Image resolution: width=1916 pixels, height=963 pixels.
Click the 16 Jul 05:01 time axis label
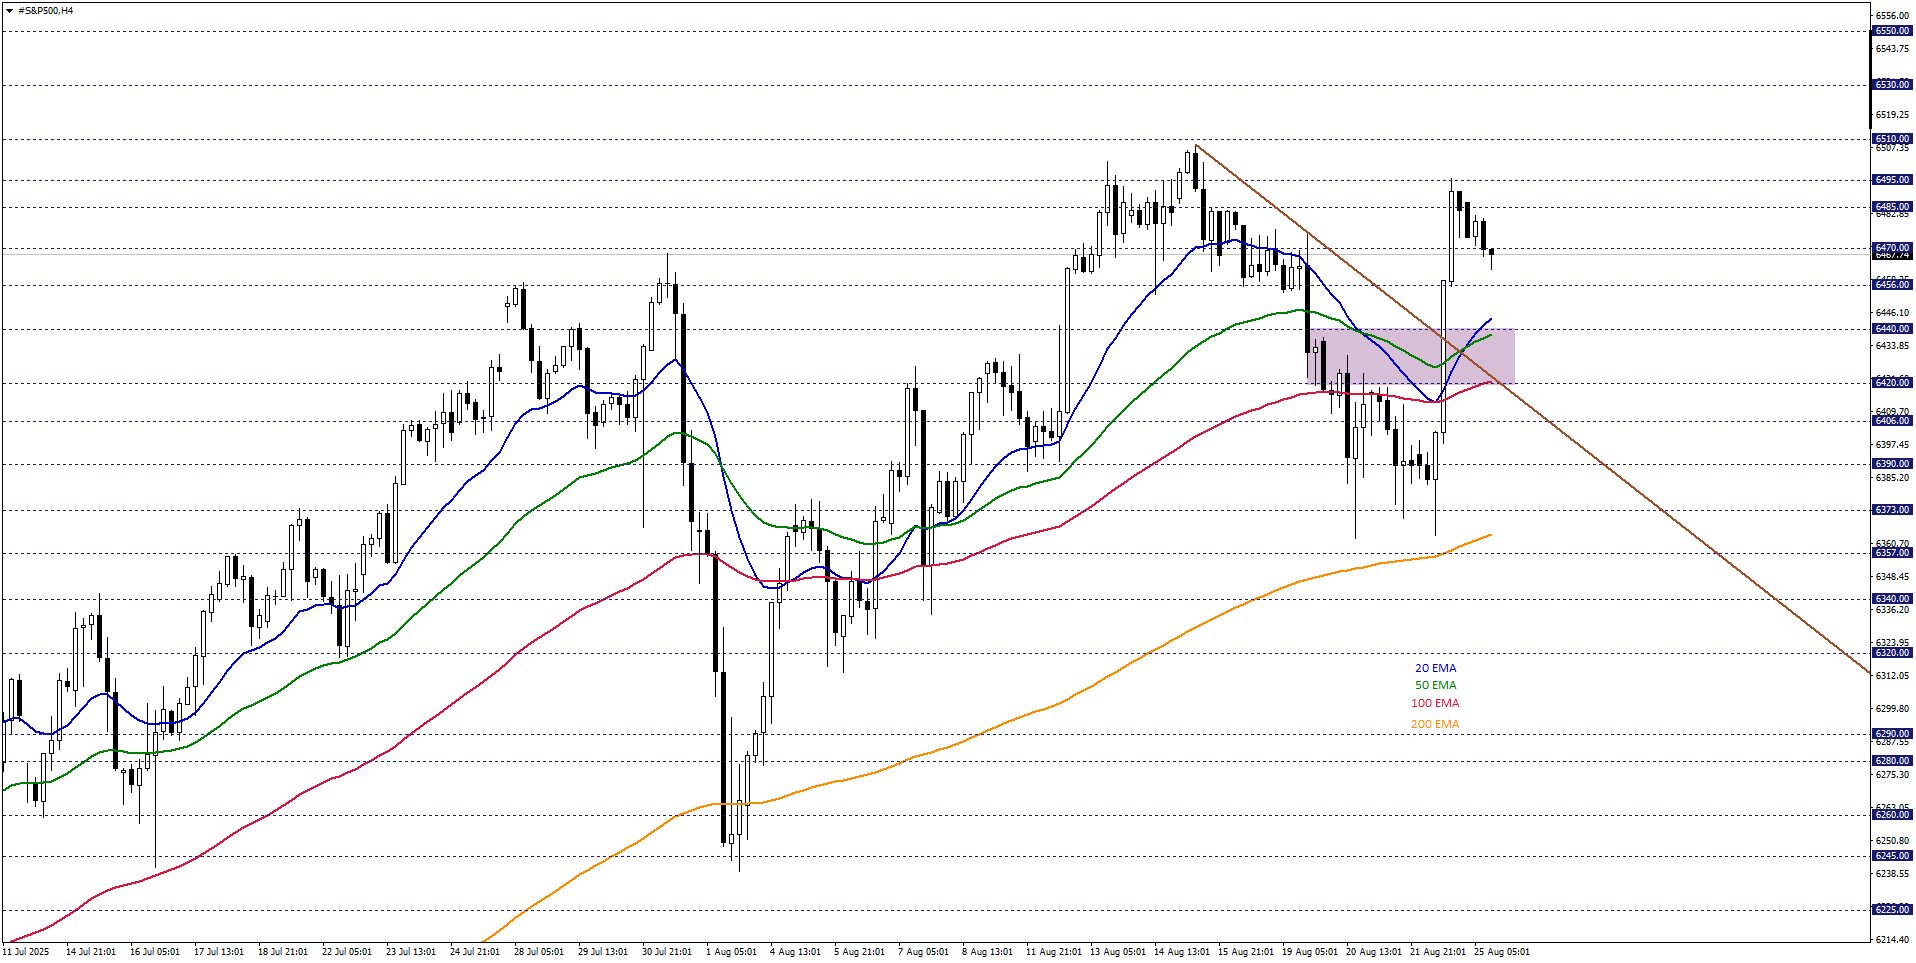point(155,952)
